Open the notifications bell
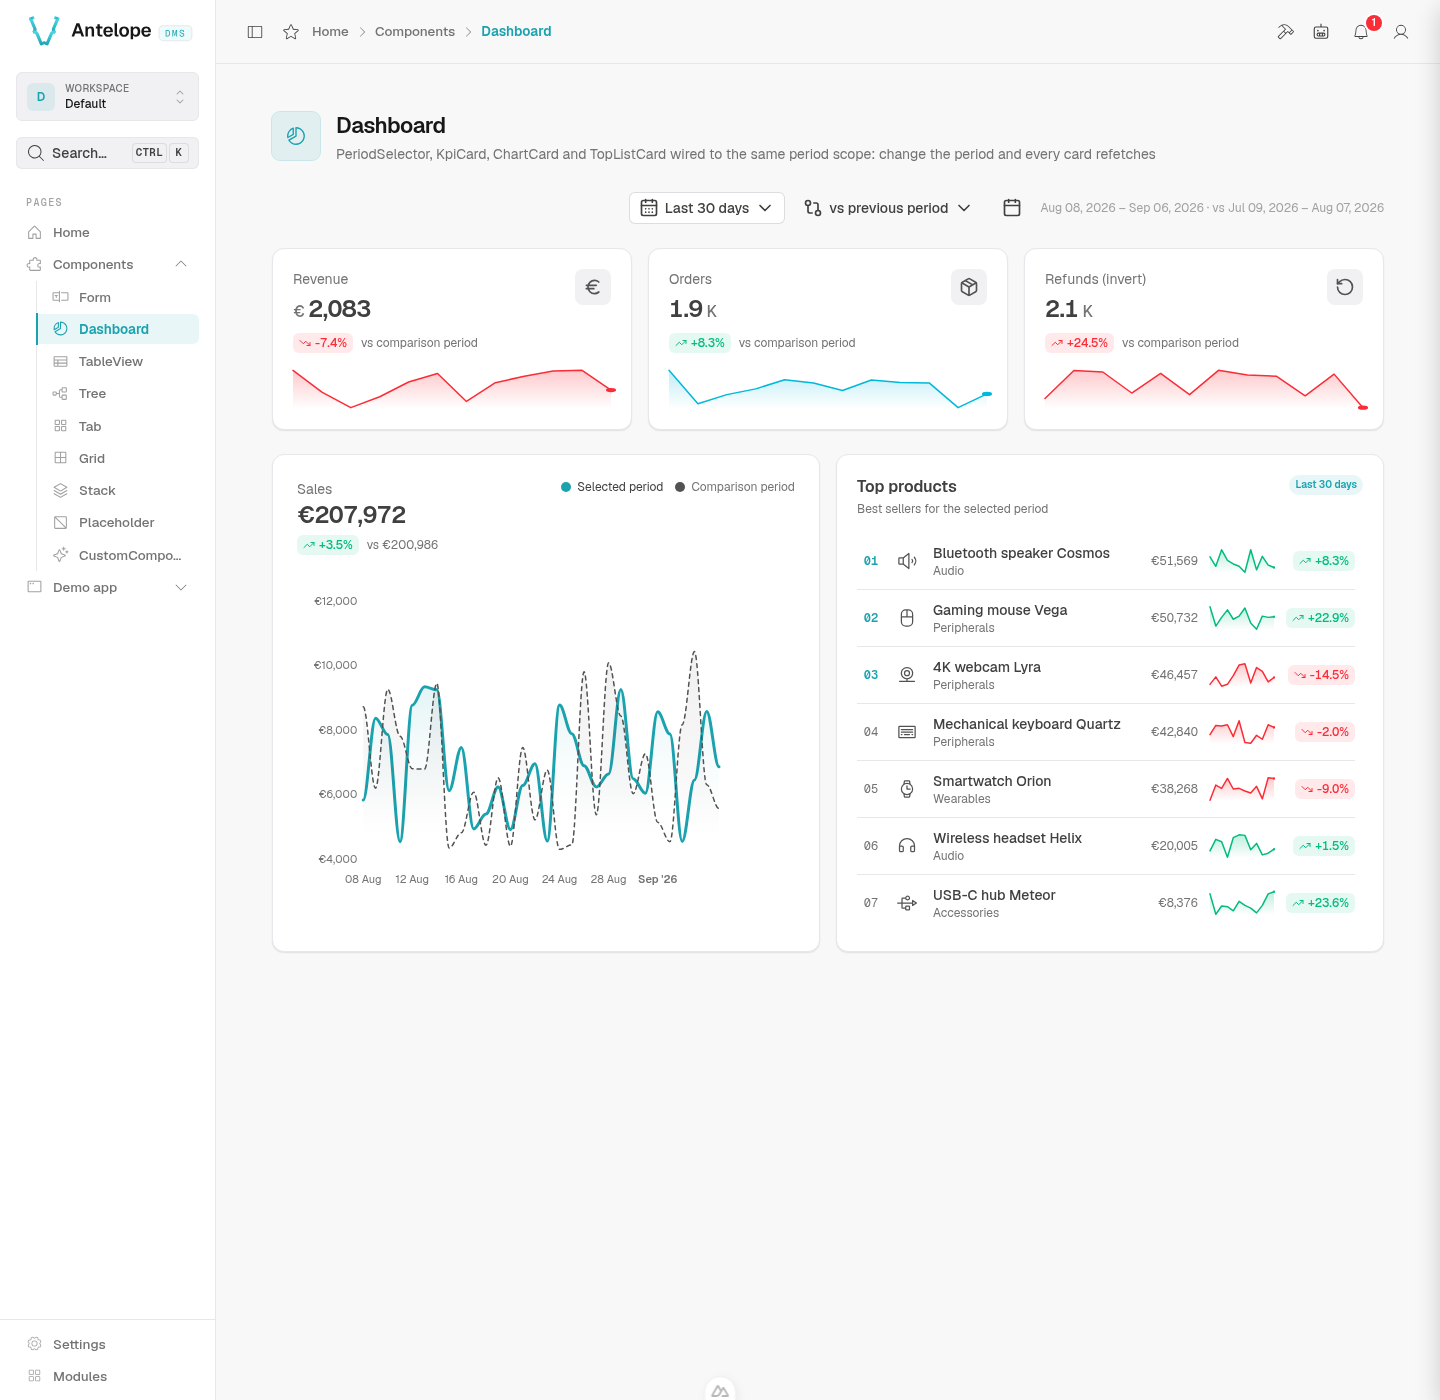 1361,32
